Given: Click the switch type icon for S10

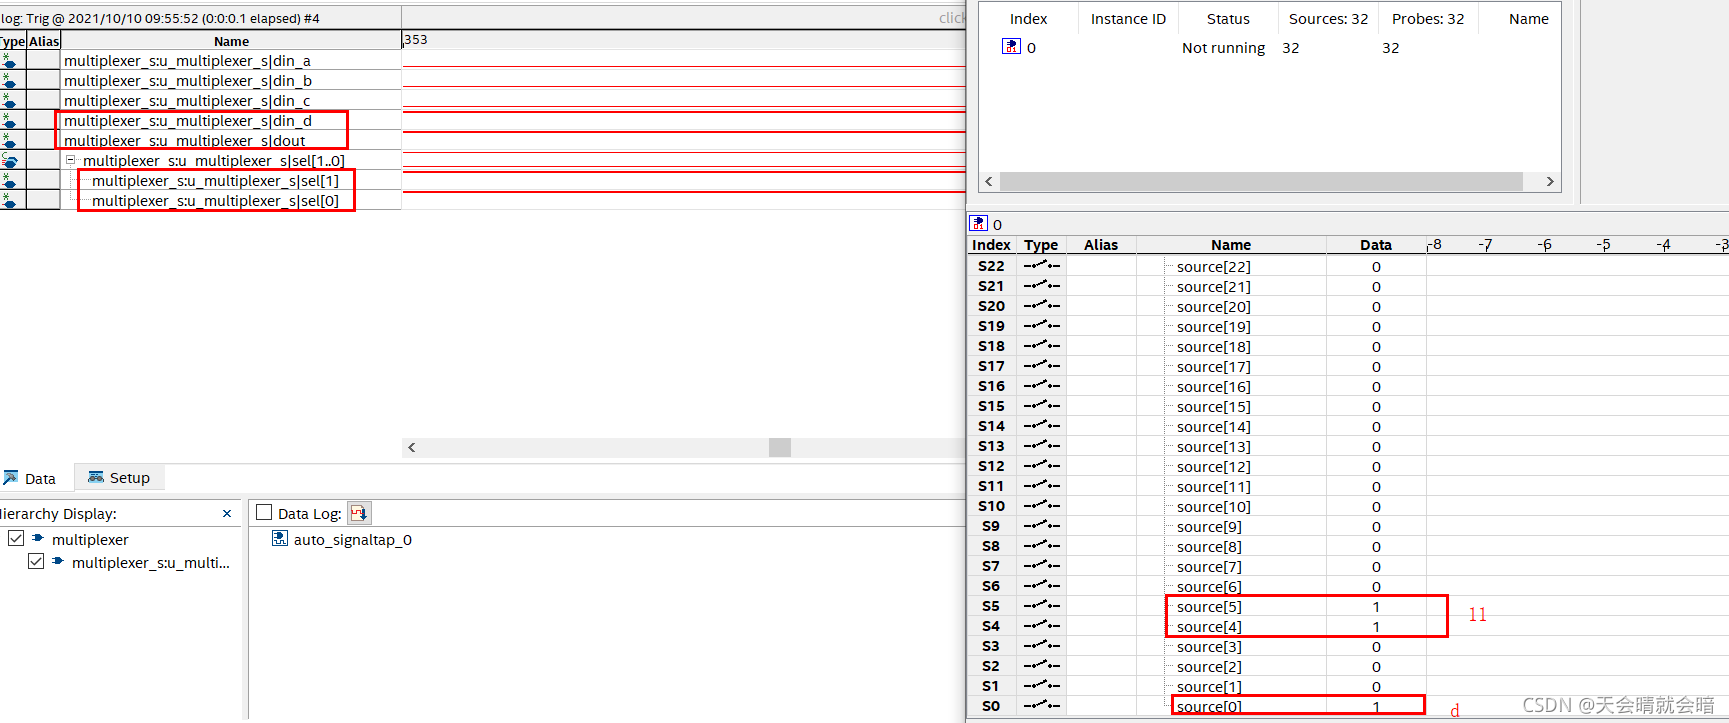Looking at the screenshot, I should tap(1041, 506).
